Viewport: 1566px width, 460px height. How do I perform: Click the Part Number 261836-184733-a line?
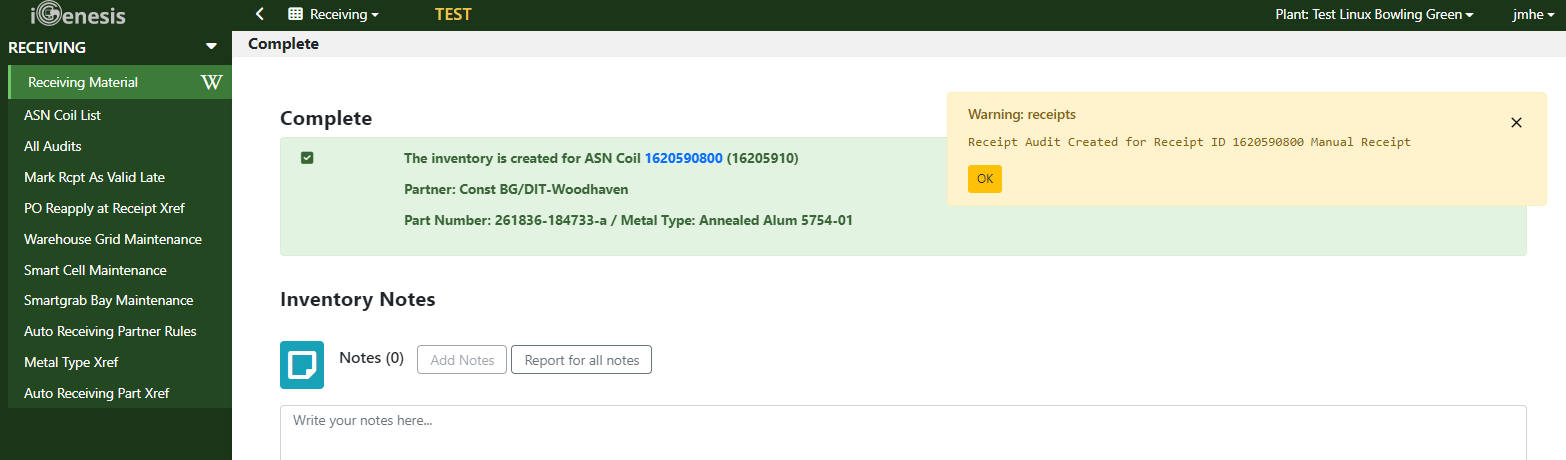pyautogui.click(x=628, y=220)
